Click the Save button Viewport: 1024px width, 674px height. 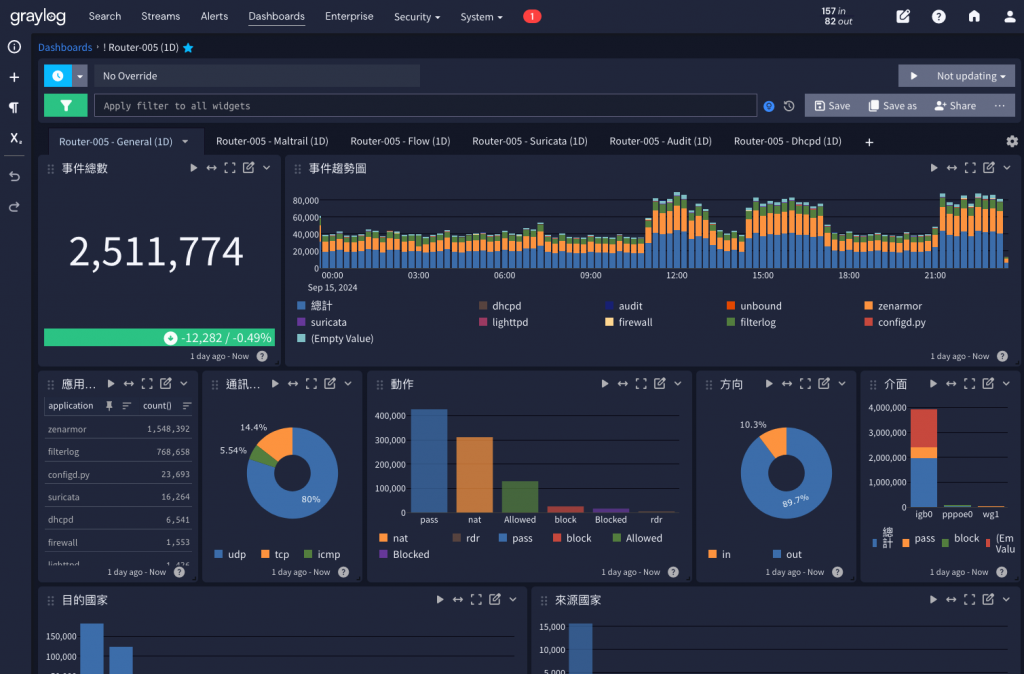coord(832,105)
